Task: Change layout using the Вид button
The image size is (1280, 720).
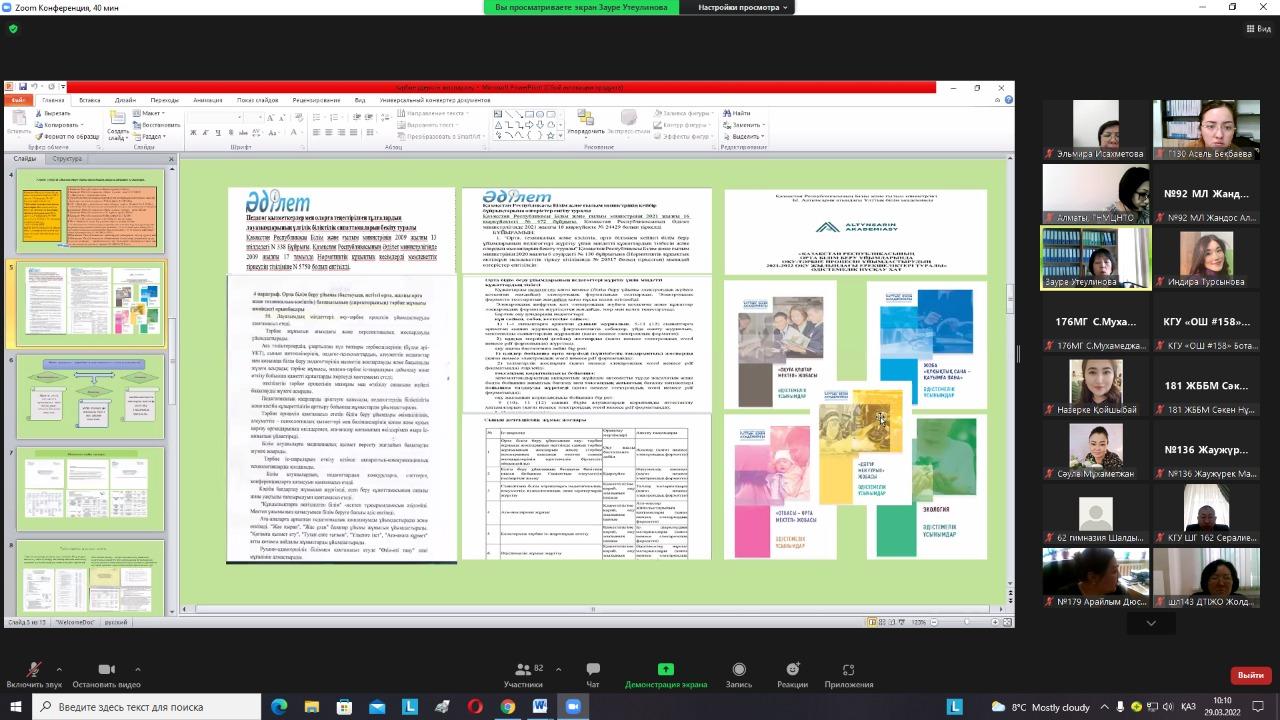Action: [x=1258, y=29]
